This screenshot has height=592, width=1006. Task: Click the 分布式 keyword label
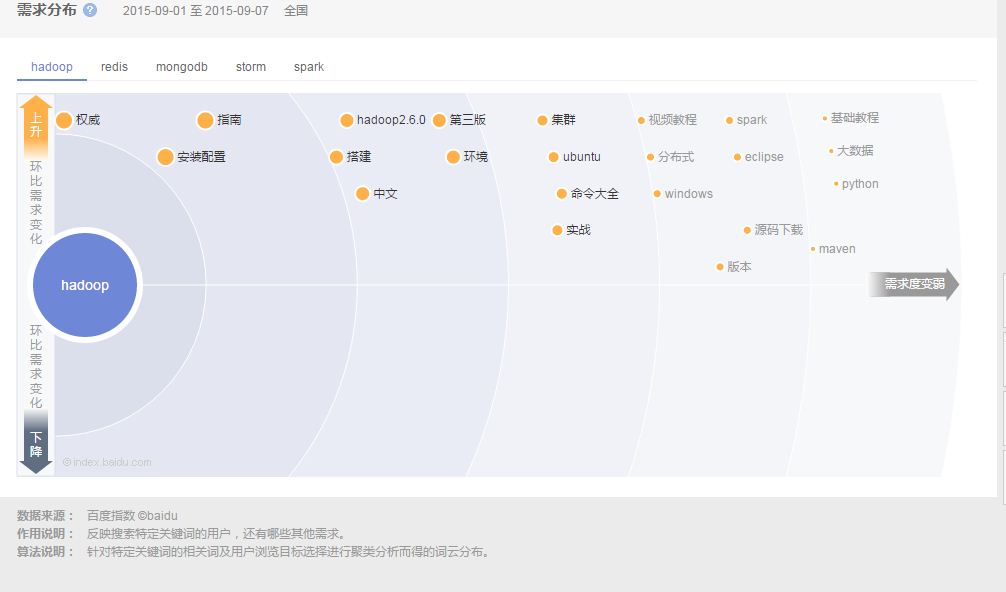676,157
